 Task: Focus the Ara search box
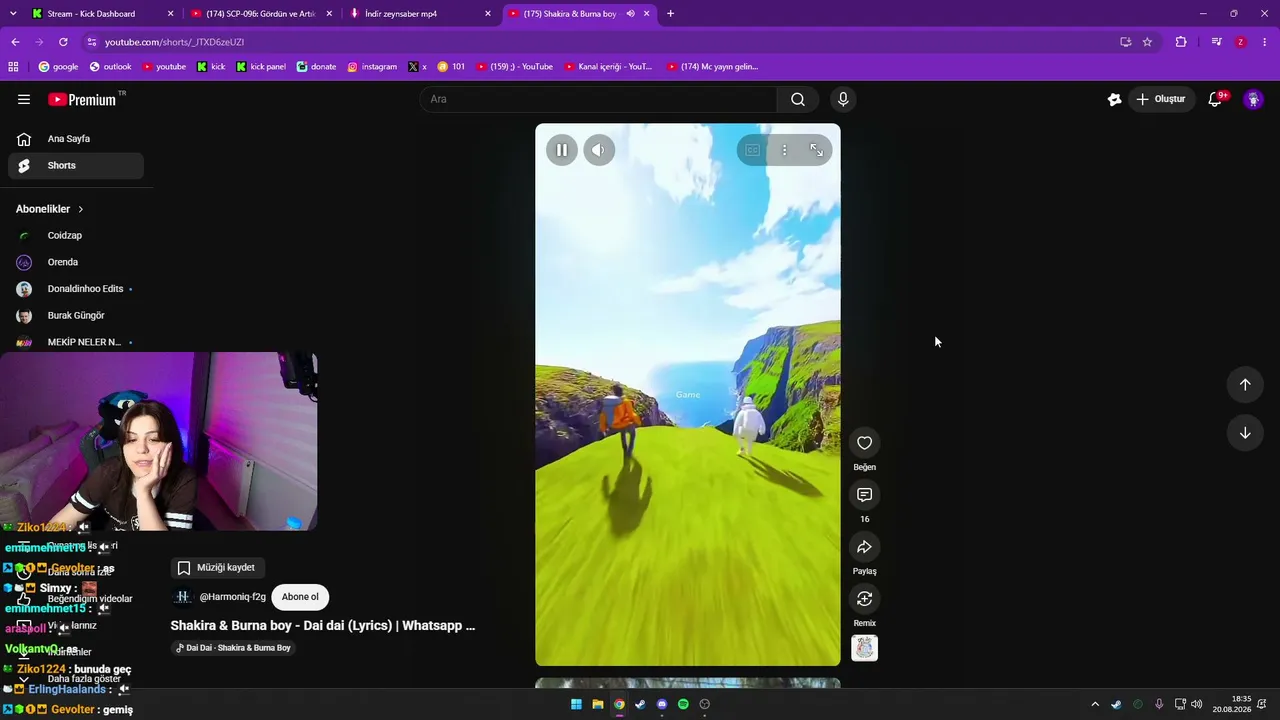click(600, 99)
